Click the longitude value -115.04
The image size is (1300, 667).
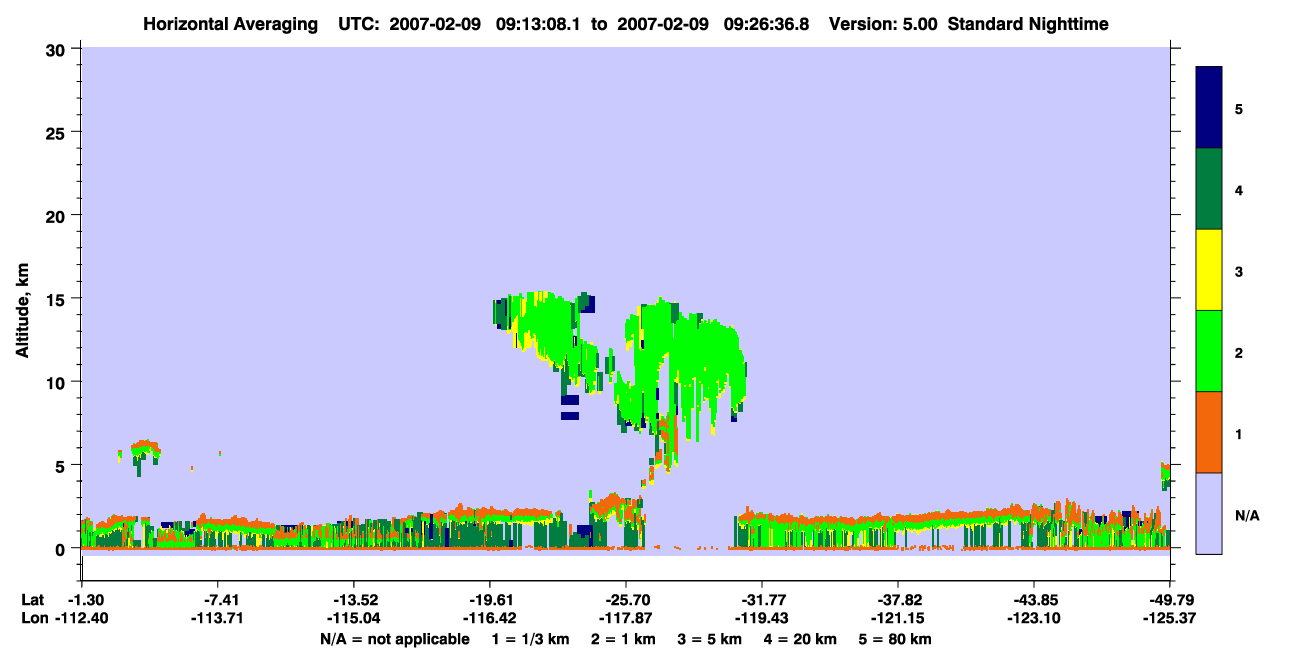353,618
